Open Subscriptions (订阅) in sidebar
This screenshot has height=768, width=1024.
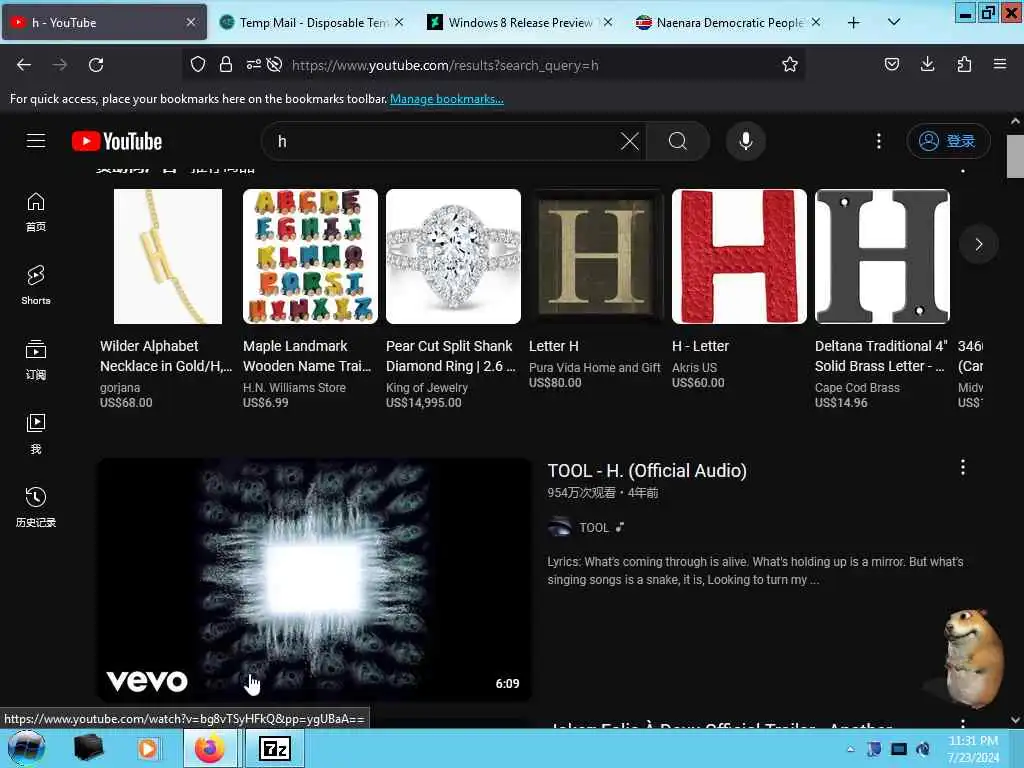click(x=36, y=360)
